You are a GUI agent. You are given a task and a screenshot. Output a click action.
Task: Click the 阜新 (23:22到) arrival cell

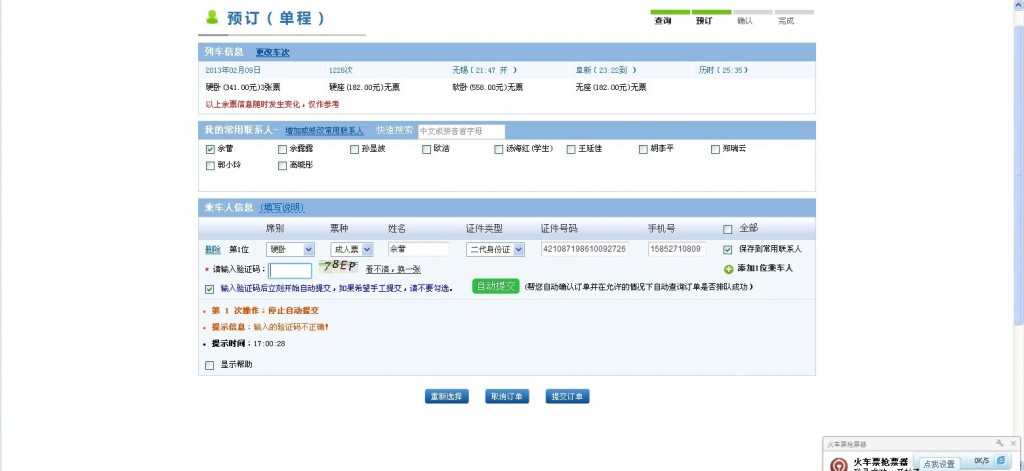605,70
